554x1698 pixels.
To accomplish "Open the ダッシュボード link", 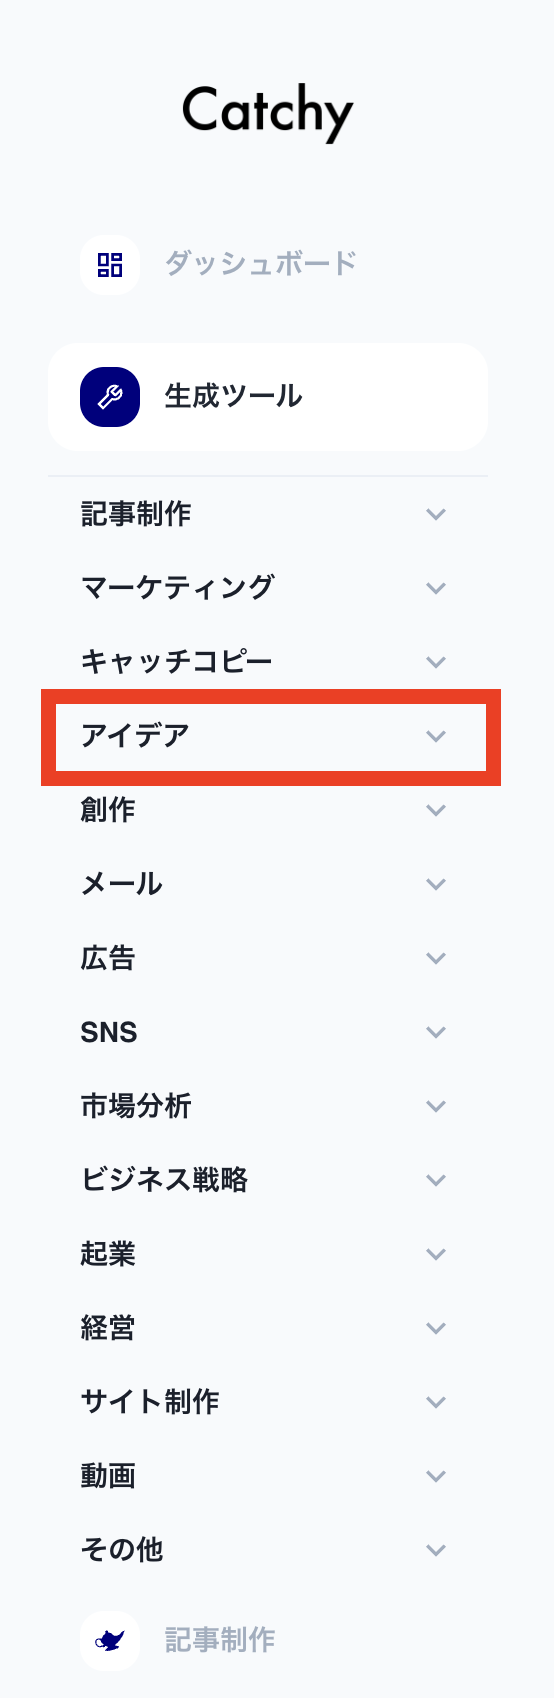I will 260,264.
